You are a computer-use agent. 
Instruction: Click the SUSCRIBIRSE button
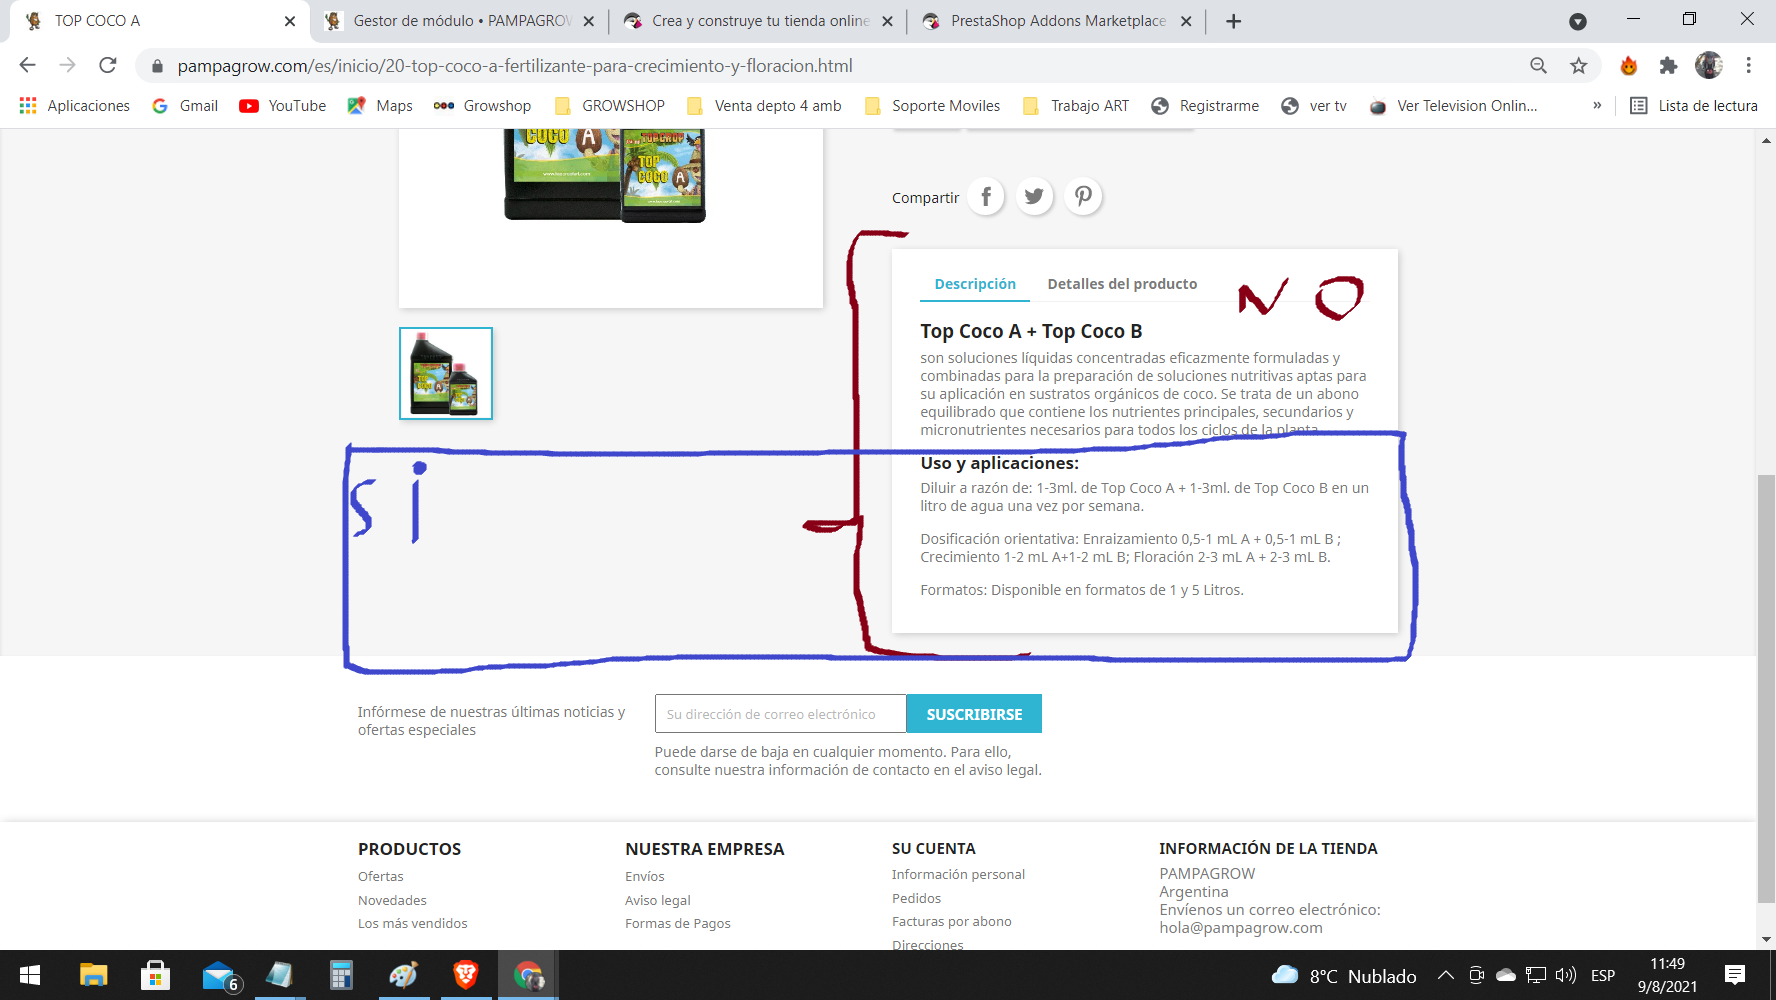(x=974, y=714)
